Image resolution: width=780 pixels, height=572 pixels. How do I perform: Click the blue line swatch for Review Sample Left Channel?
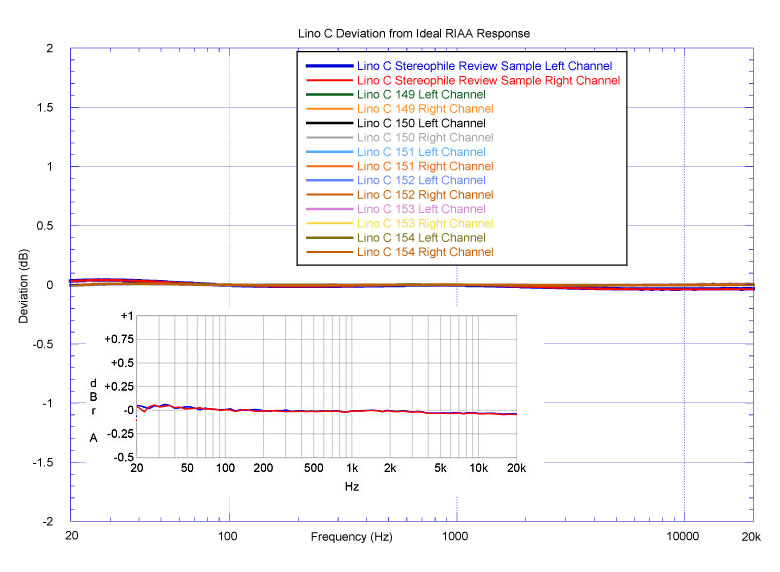click(329, 66)
